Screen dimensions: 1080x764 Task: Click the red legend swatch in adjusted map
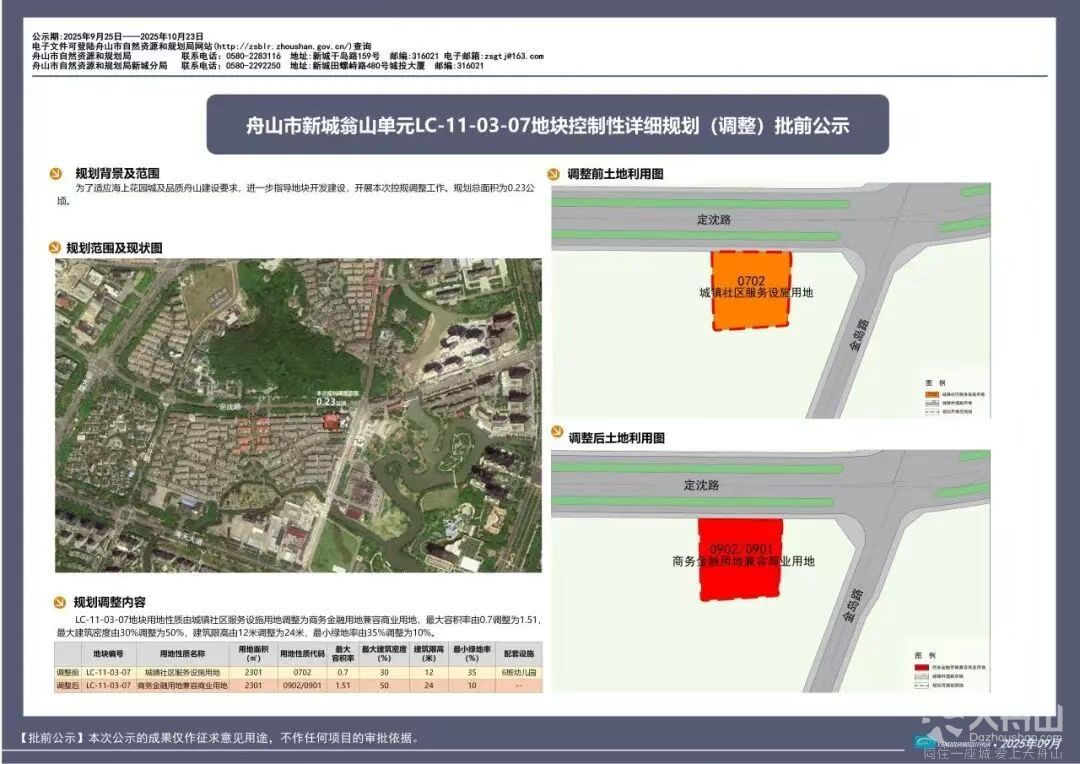coord(921,665)
